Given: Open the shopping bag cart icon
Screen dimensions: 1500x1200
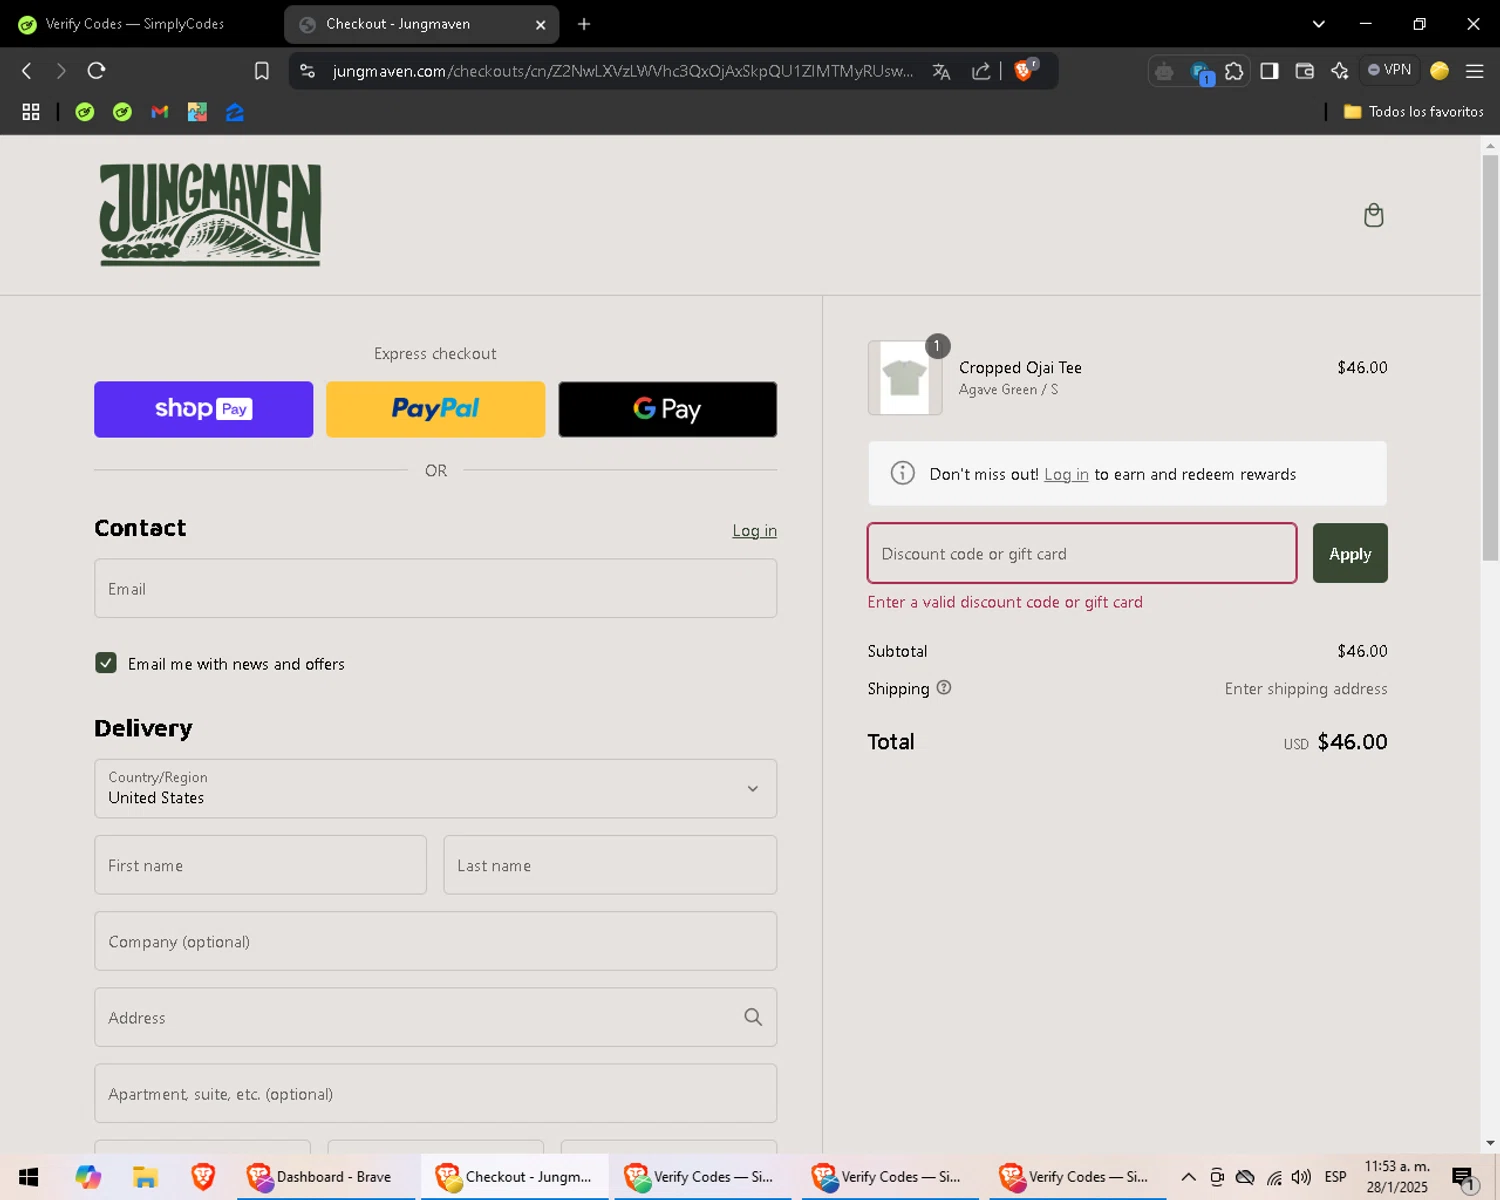Looking at the screenshot, I should point(1374,215).
